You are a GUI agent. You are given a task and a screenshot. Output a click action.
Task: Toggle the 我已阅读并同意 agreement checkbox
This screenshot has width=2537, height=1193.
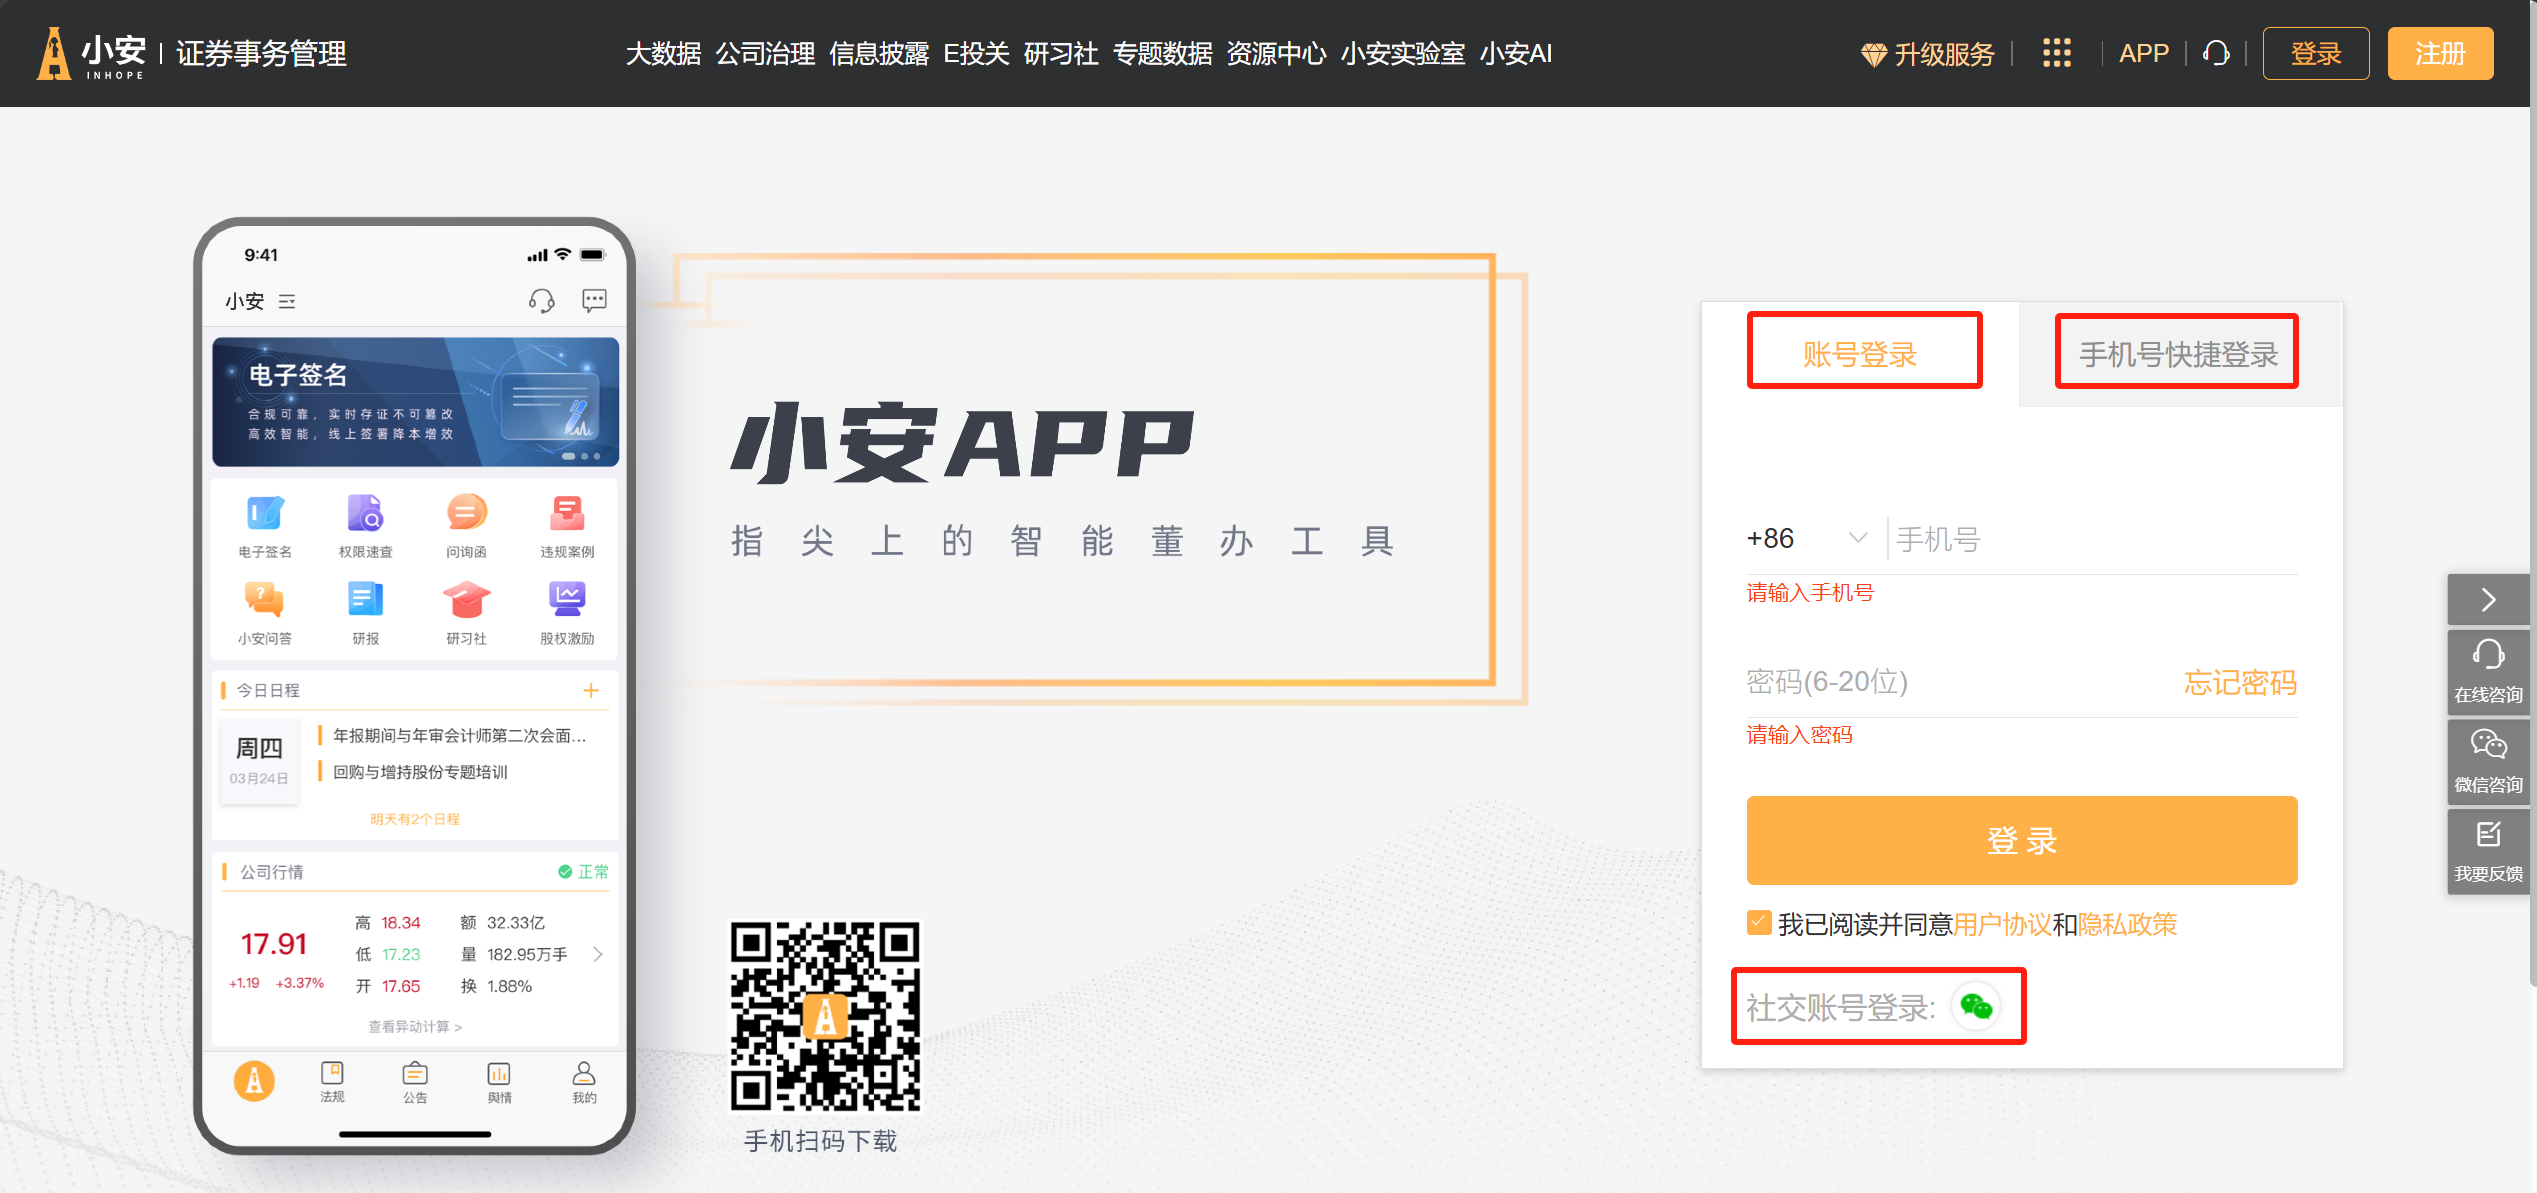(1759, 922)
